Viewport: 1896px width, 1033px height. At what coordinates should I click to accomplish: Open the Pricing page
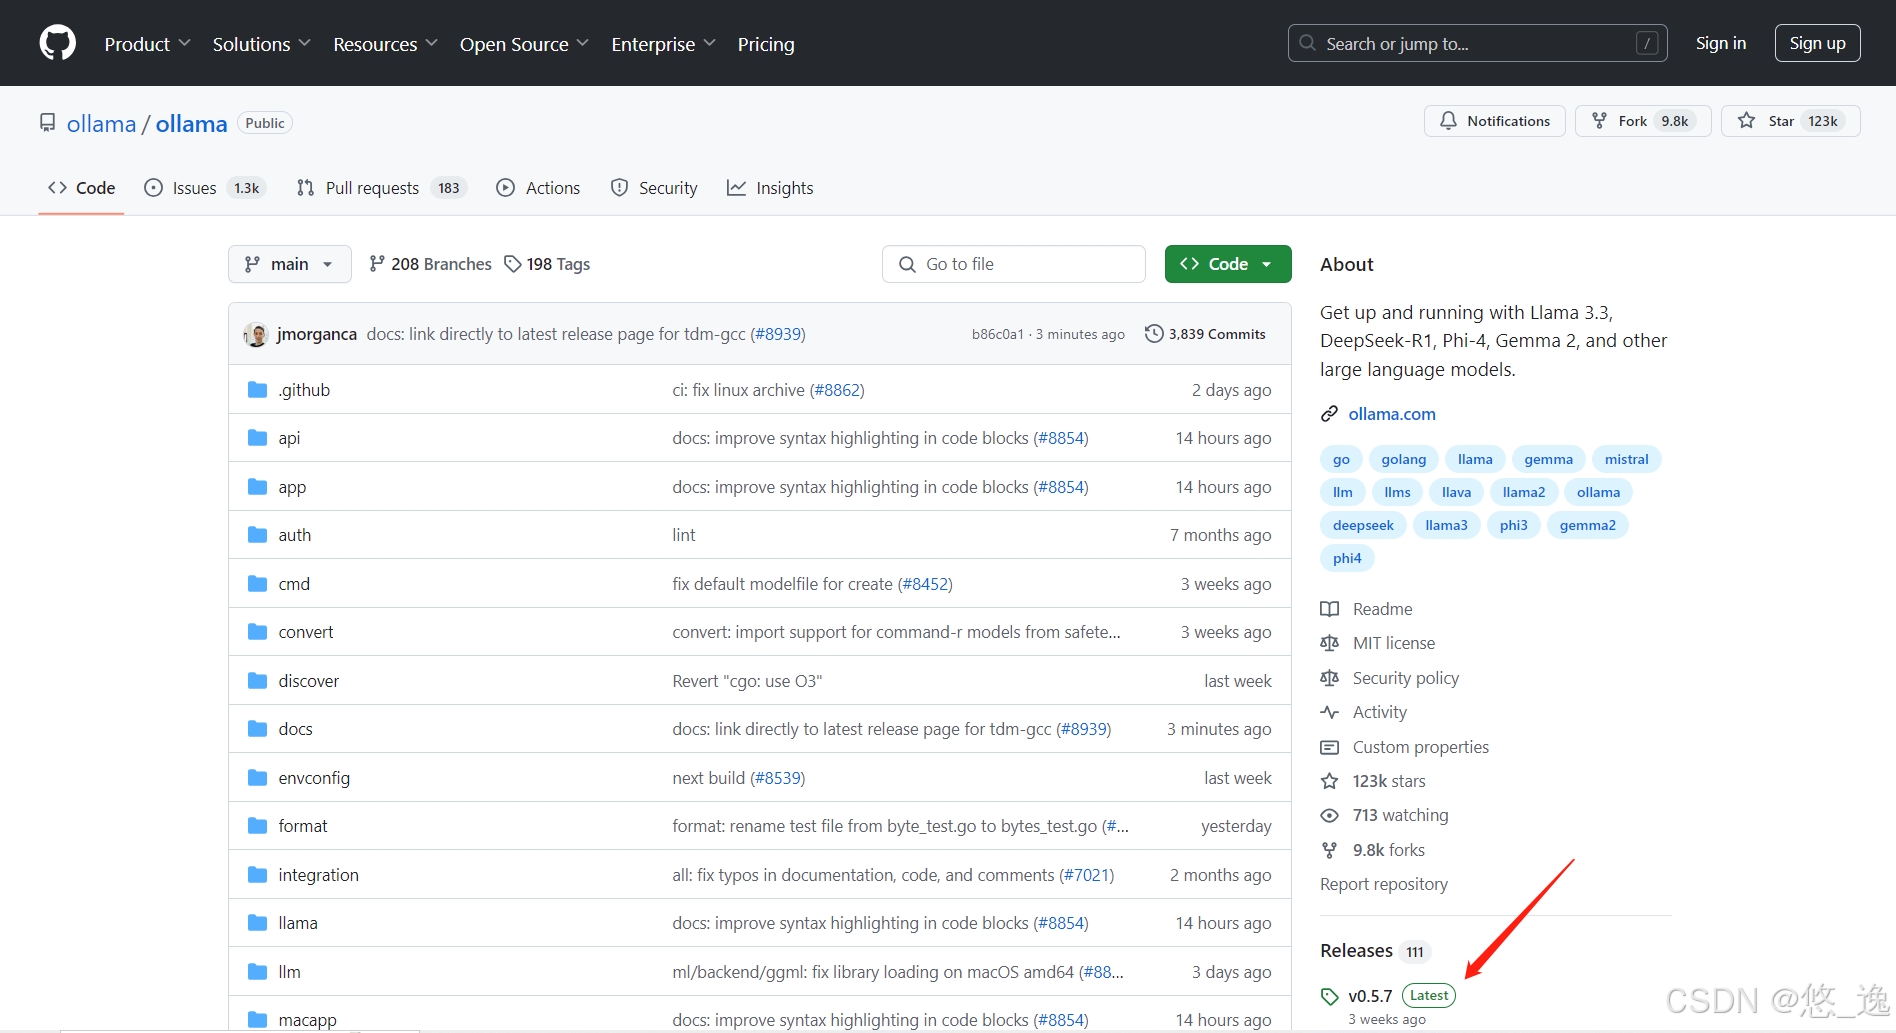766,44
